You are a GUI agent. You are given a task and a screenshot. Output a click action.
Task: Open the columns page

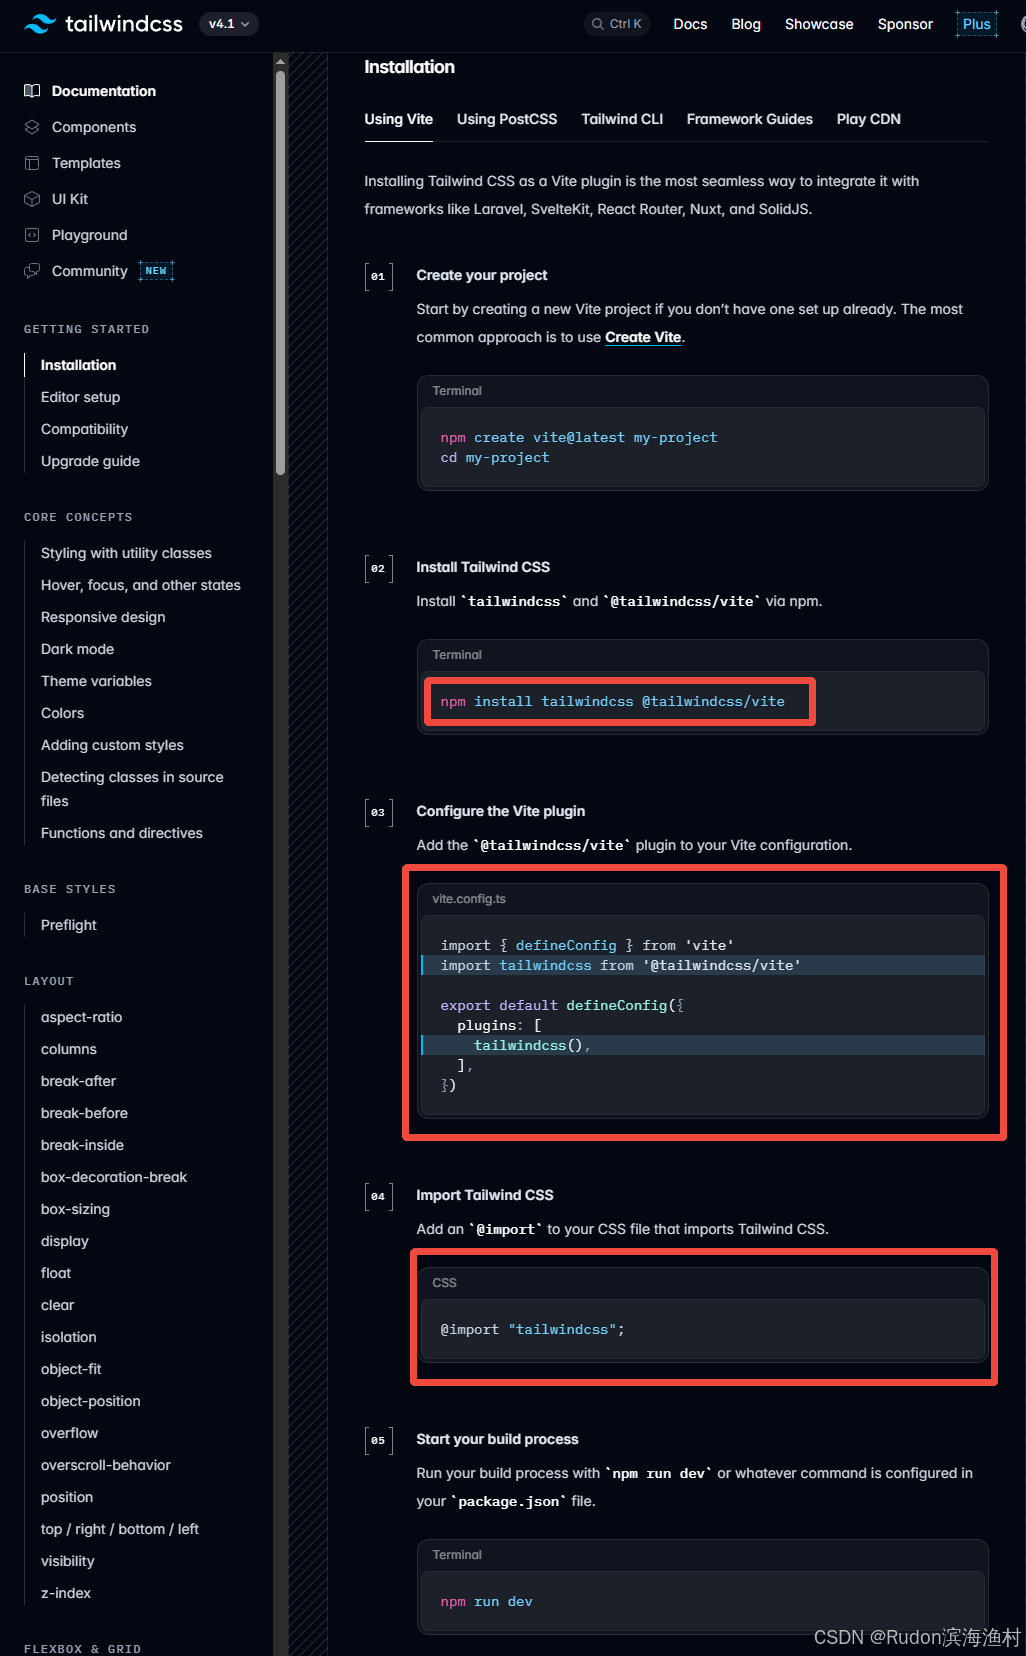69,1049
